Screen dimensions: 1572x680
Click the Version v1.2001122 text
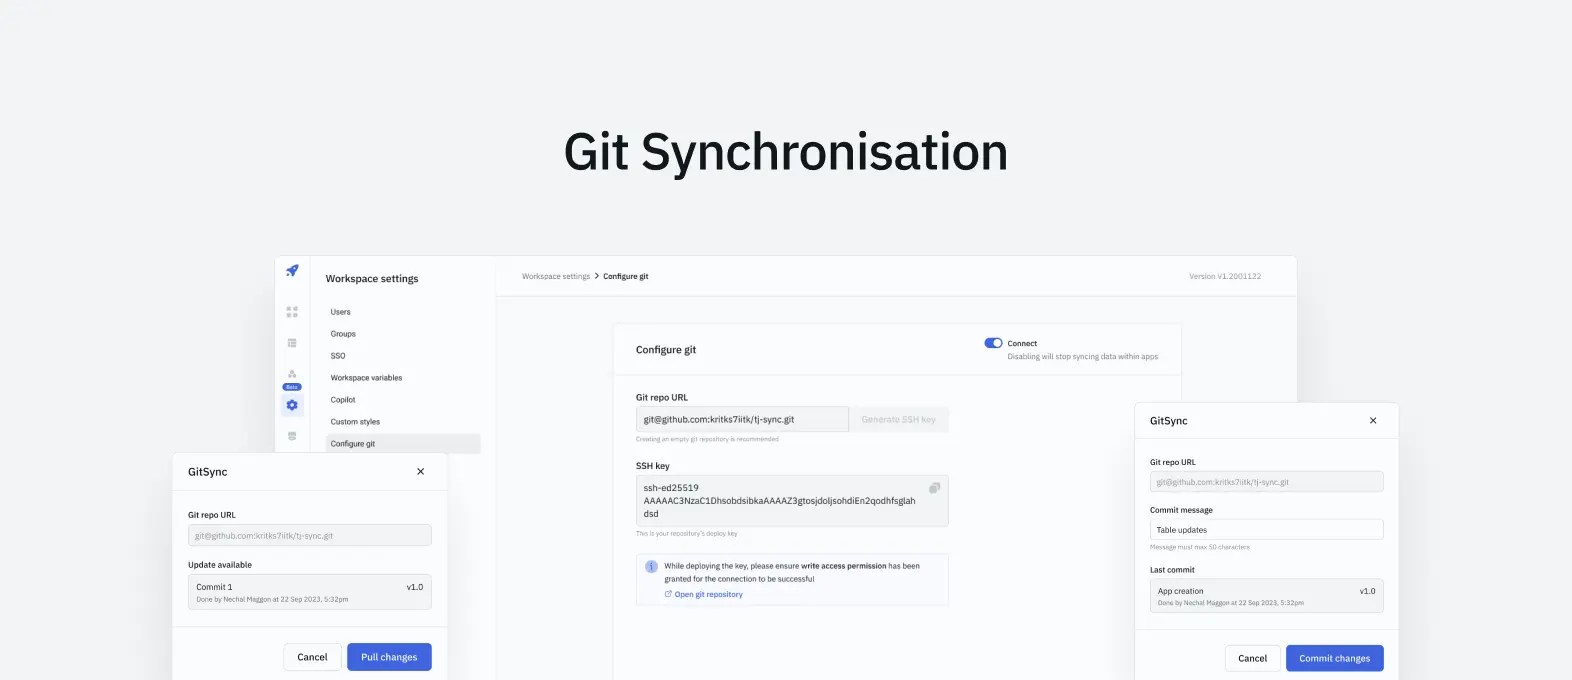pyautogui.click(x=1225, y=276)
